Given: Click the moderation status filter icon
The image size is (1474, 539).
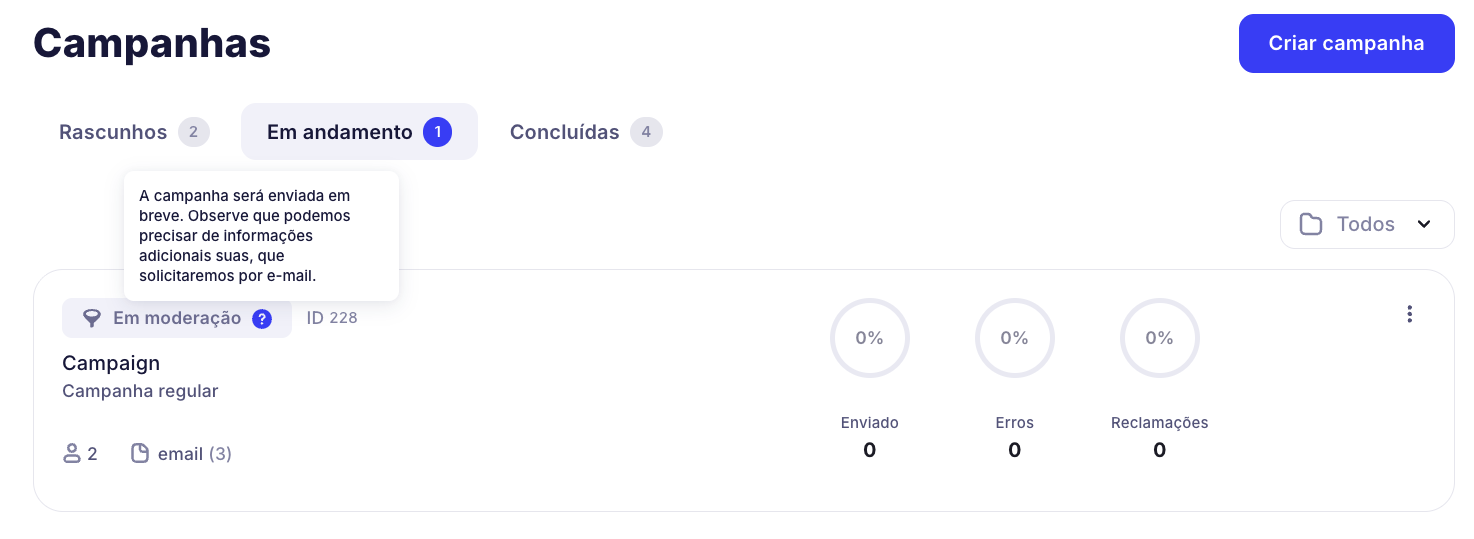Looking at the screenshot, I should point(91,319).
